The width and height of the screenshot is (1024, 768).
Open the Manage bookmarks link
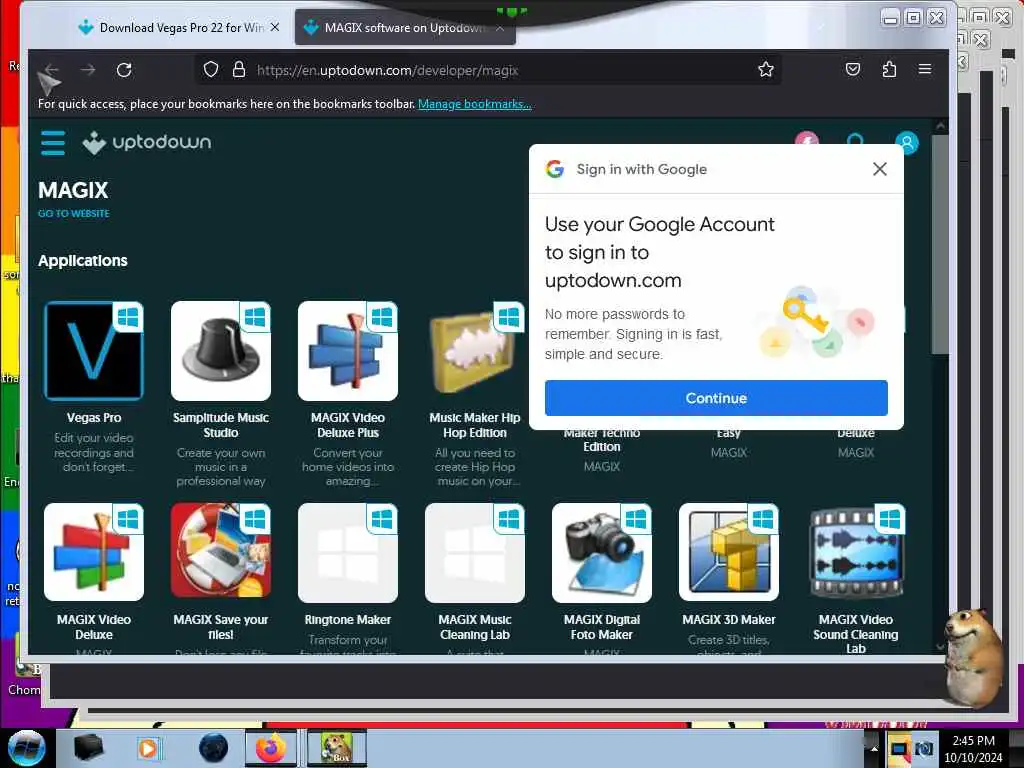tap(475, 104)
